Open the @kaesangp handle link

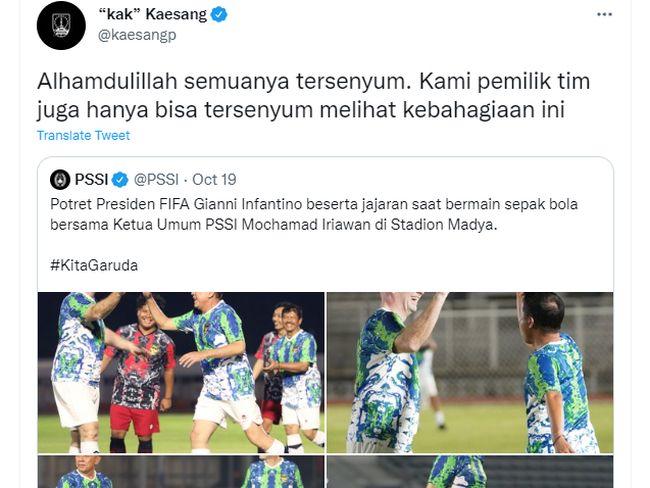[137, 35]
